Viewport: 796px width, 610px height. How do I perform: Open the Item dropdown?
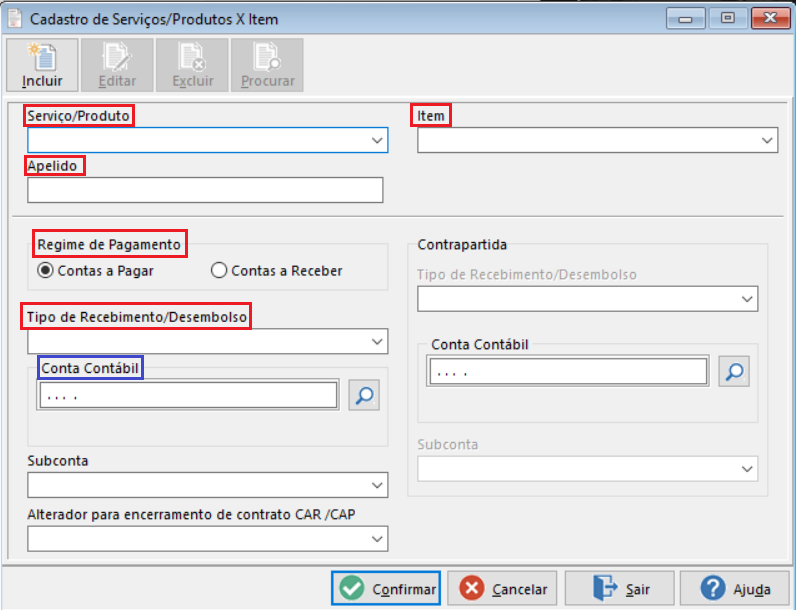coord(598,140)
